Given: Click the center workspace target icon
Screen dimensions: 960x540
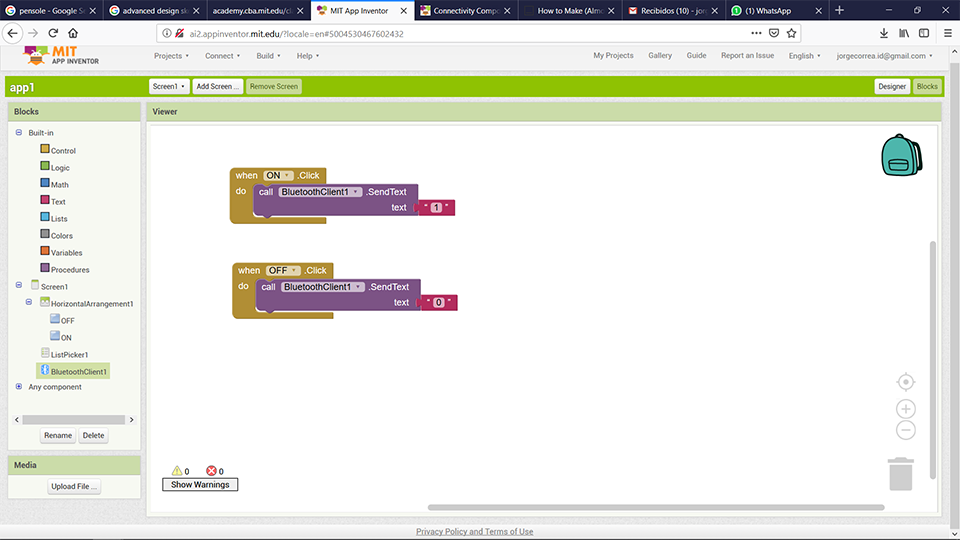Looking at the screenshot, I should (906, 382).
